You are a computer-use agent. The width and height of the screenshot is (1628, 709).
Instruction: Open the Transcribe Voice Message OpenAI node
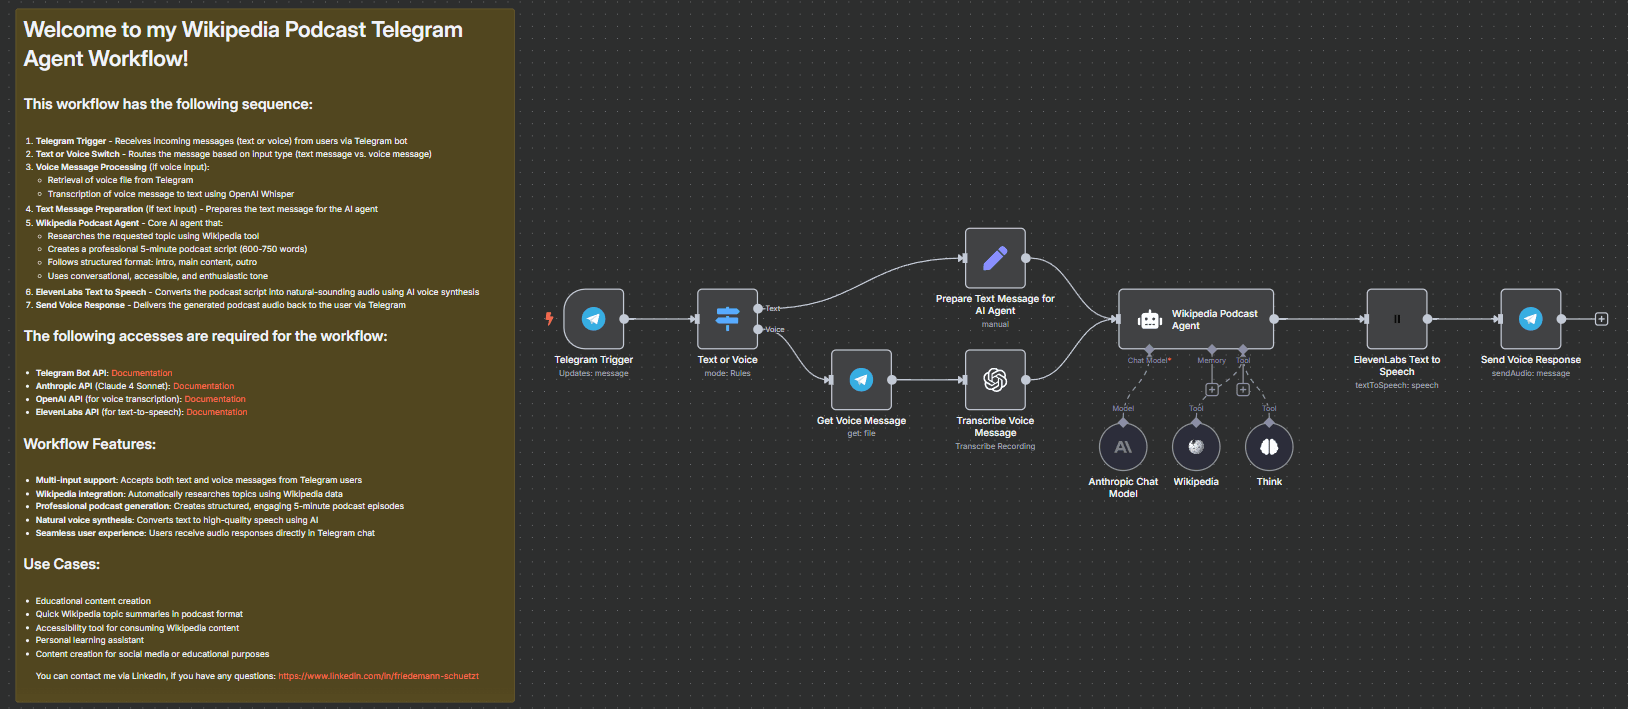pos(995,380)
